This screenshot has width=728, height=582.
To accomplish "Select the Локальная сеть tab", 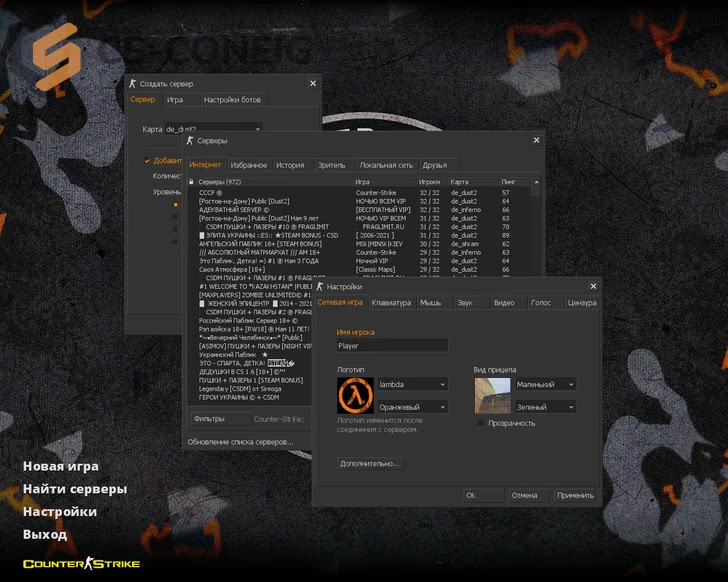I will click(386, 165).
